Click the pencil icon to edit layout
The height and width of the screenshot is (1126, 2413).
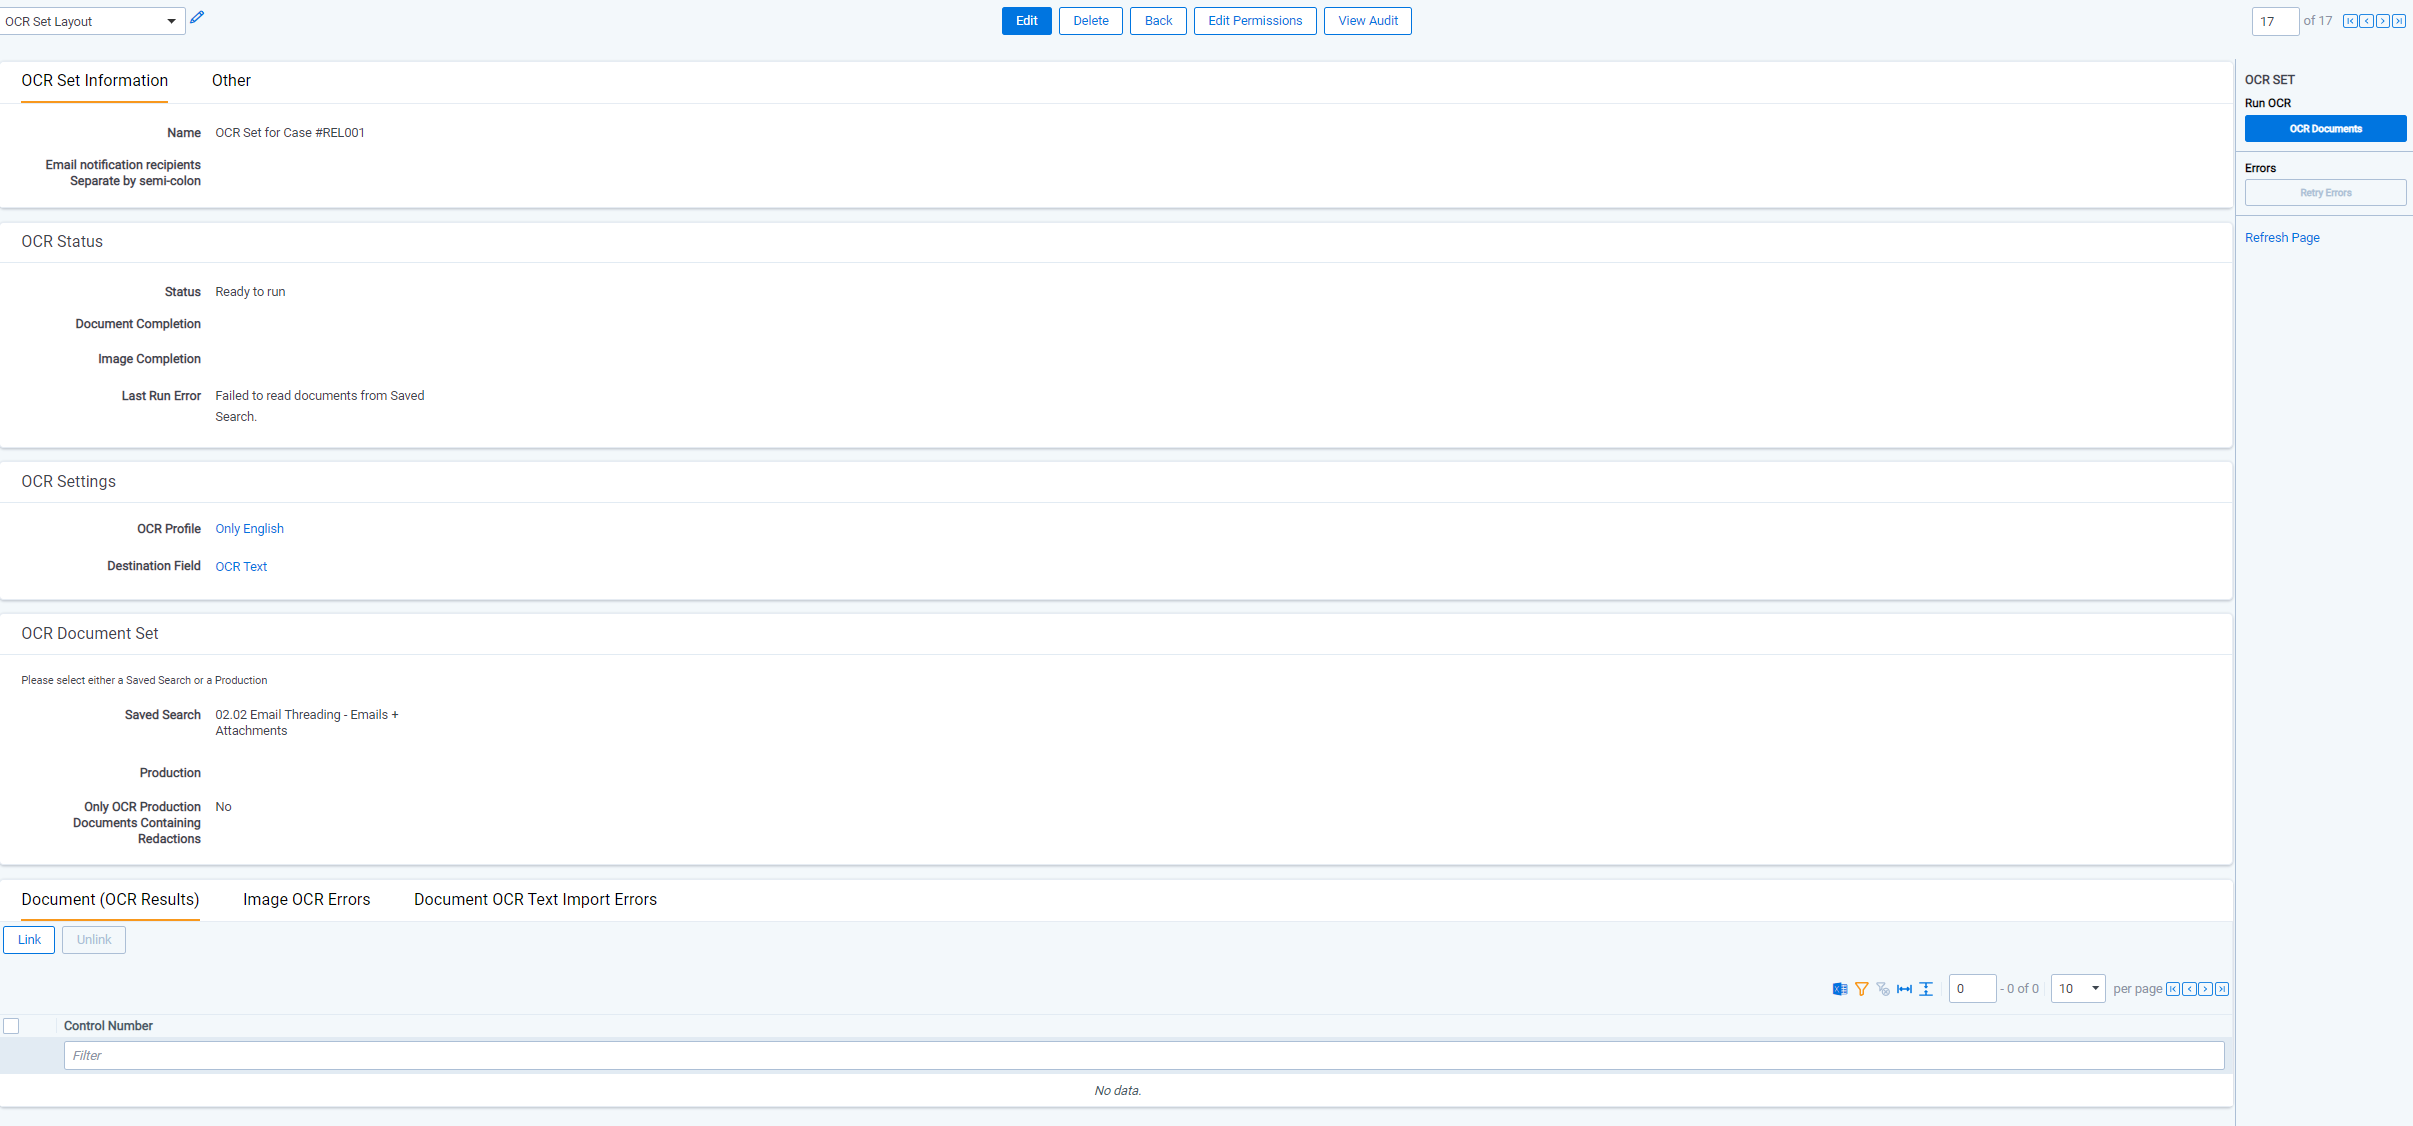pyautogui.click(x=197, y=17)
